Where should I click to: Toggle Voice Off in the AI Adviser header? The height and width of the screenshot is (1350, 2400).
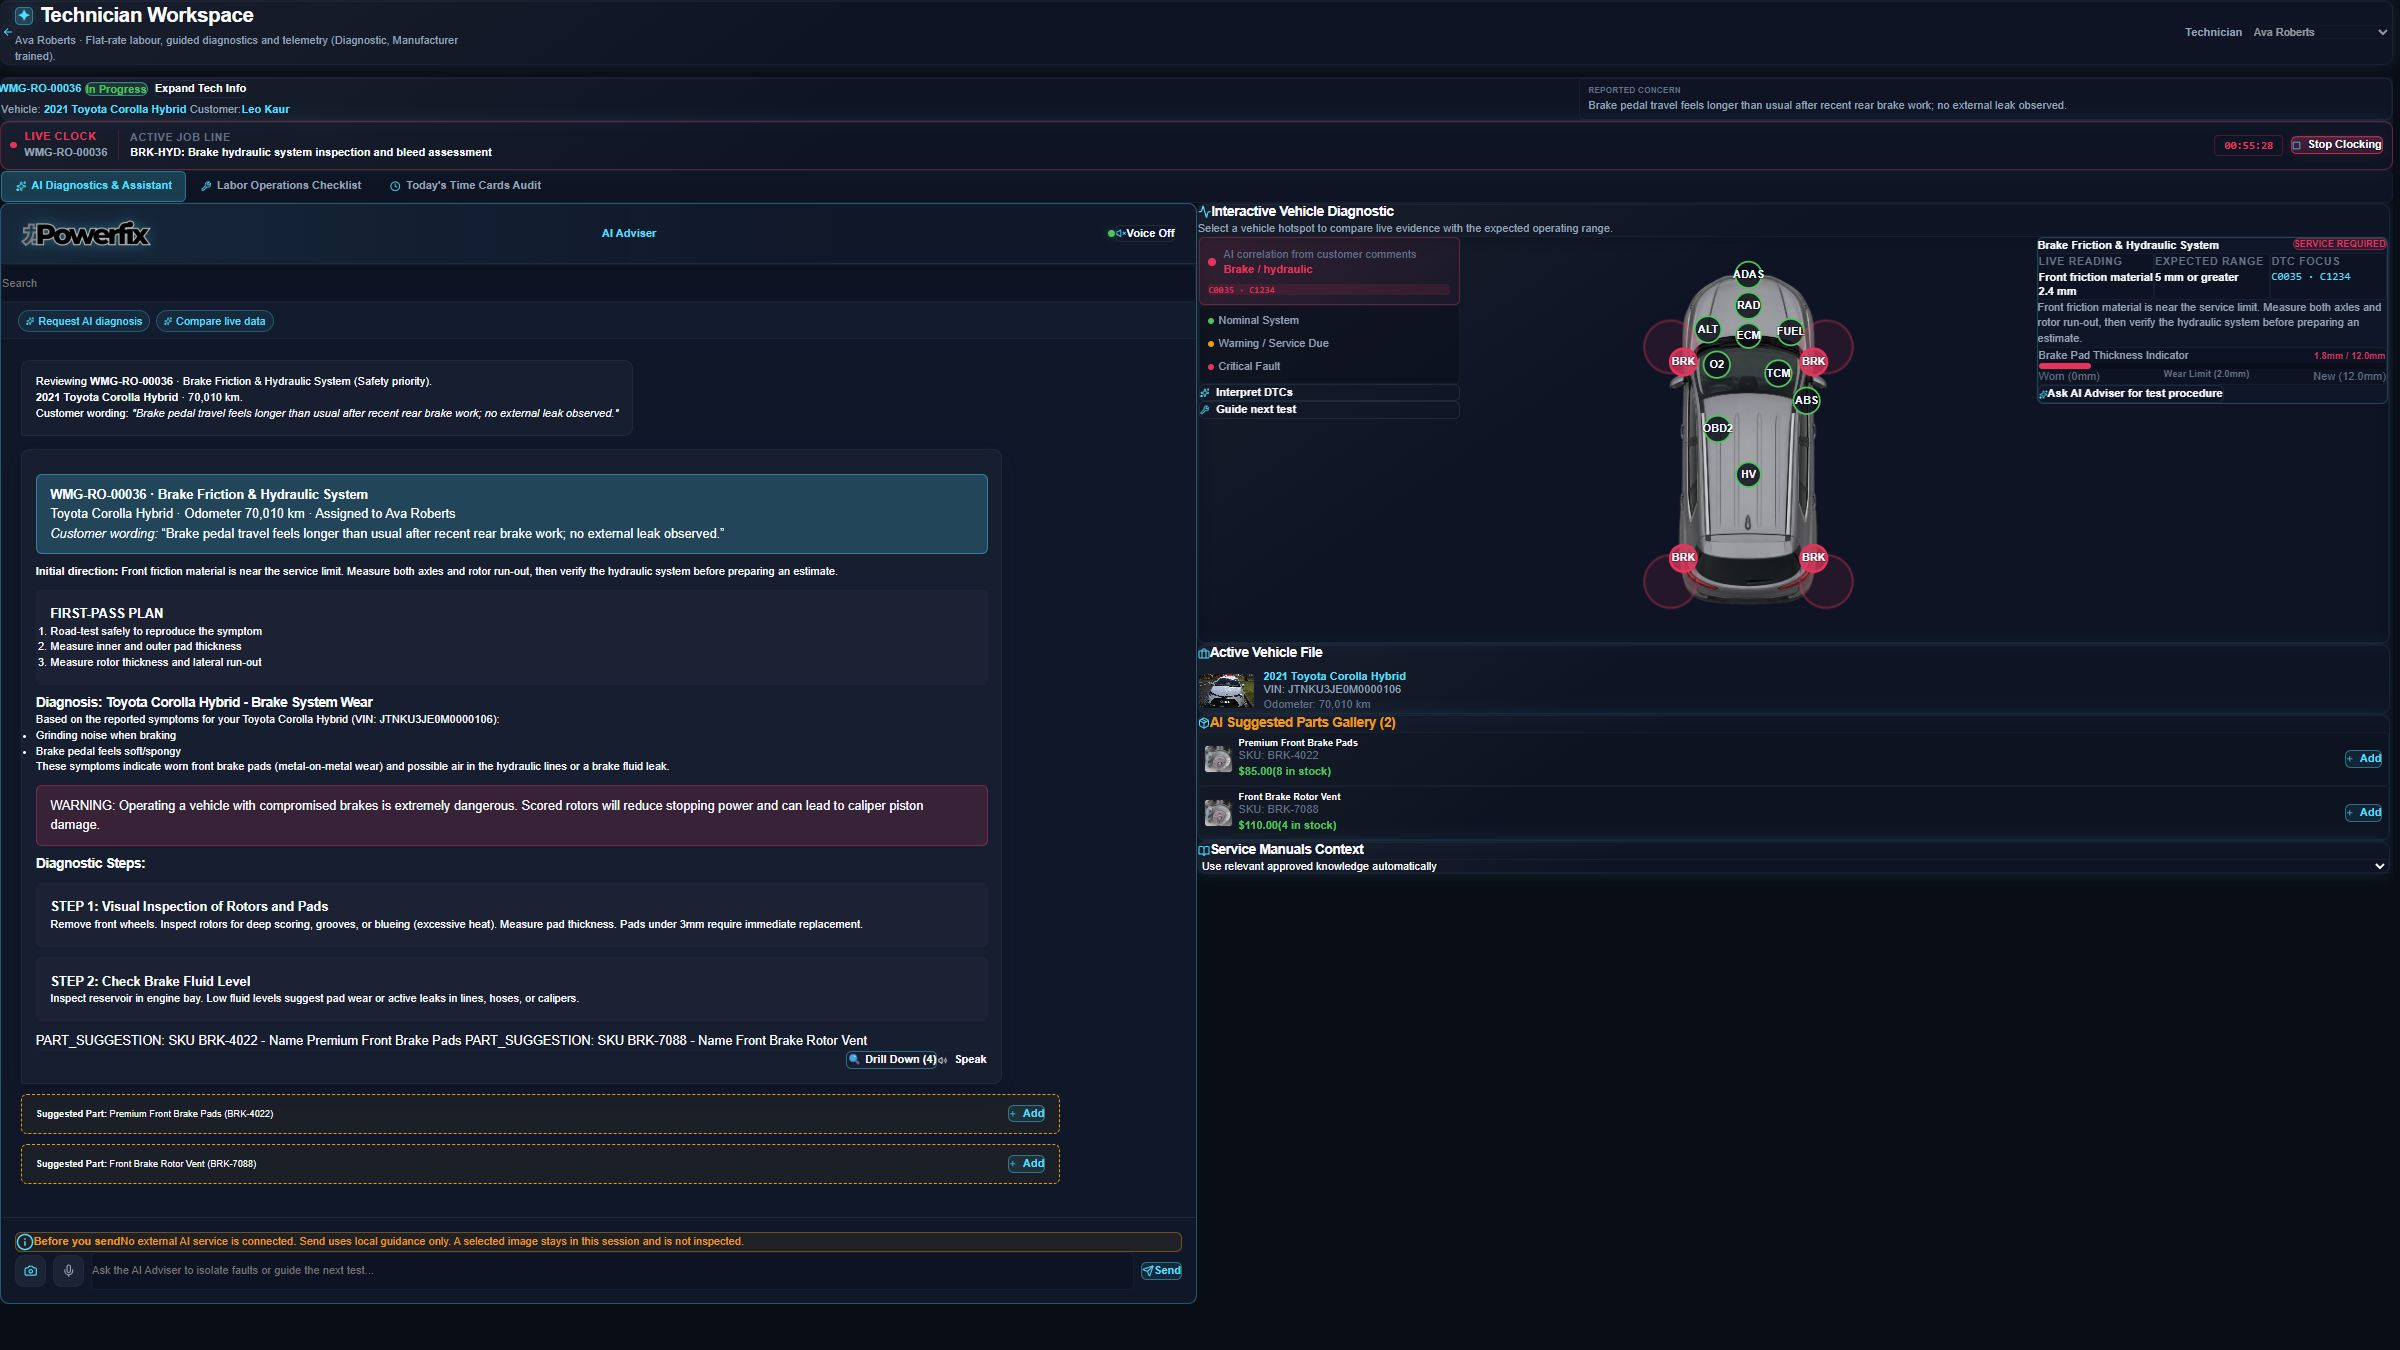tap(1141, 233)
